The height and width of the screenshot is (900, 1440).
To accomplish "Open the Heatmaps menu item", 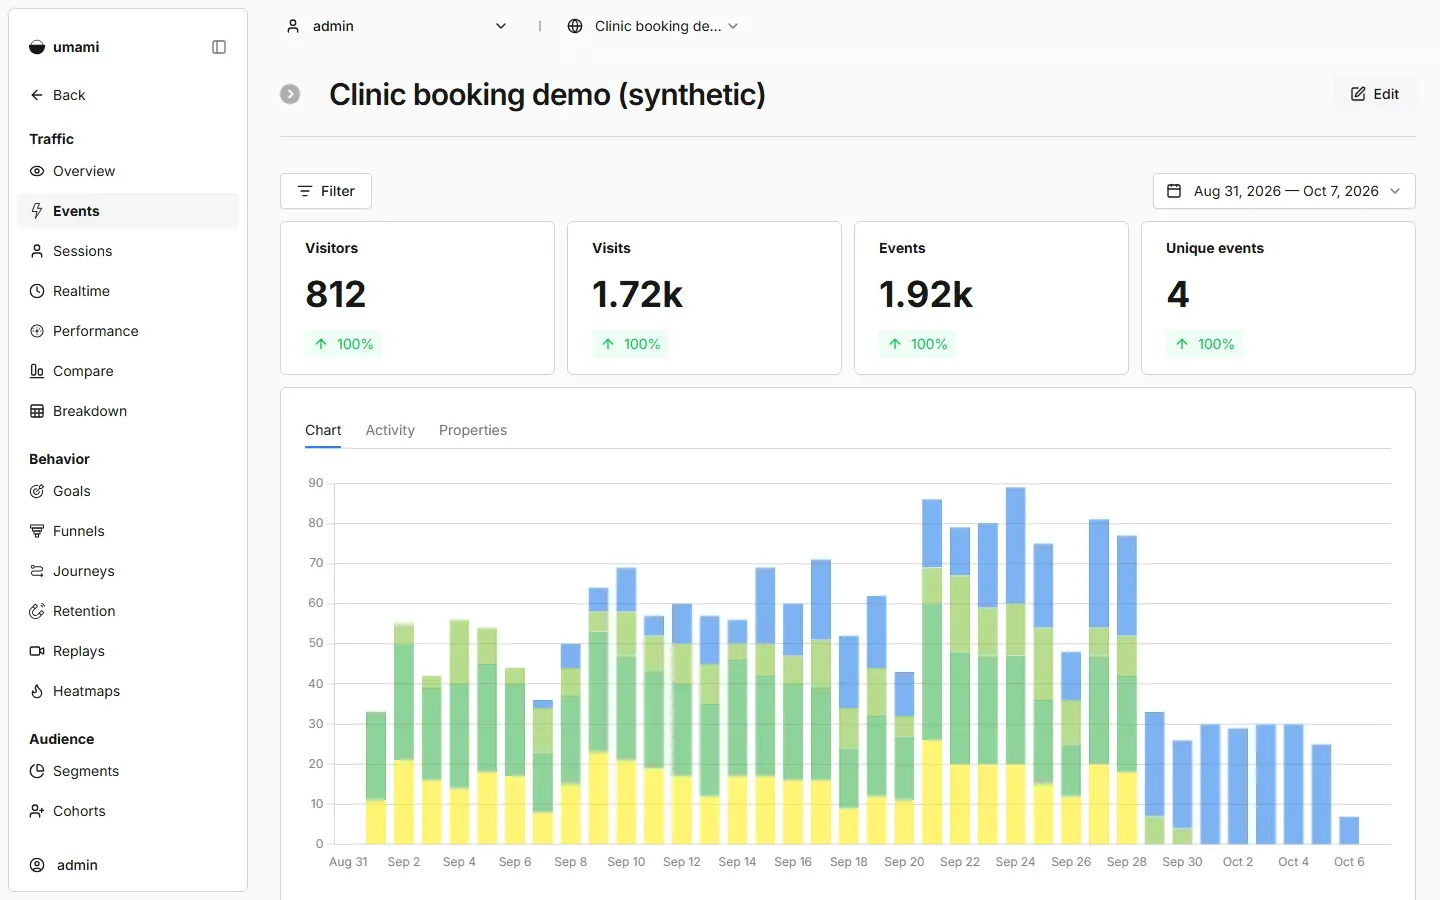I will coord(128,691).
